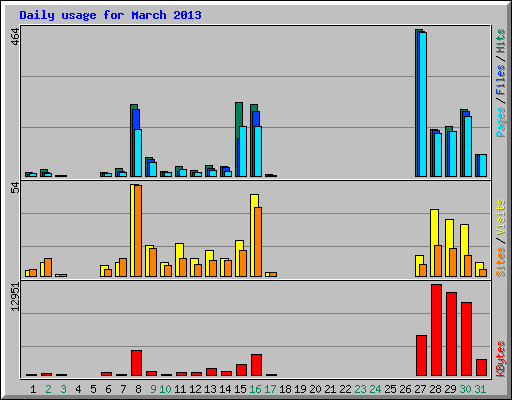Viewport: 512px width, 400px height.
Task: Click day 12 on the x-axis
Action: click(195, 389)
